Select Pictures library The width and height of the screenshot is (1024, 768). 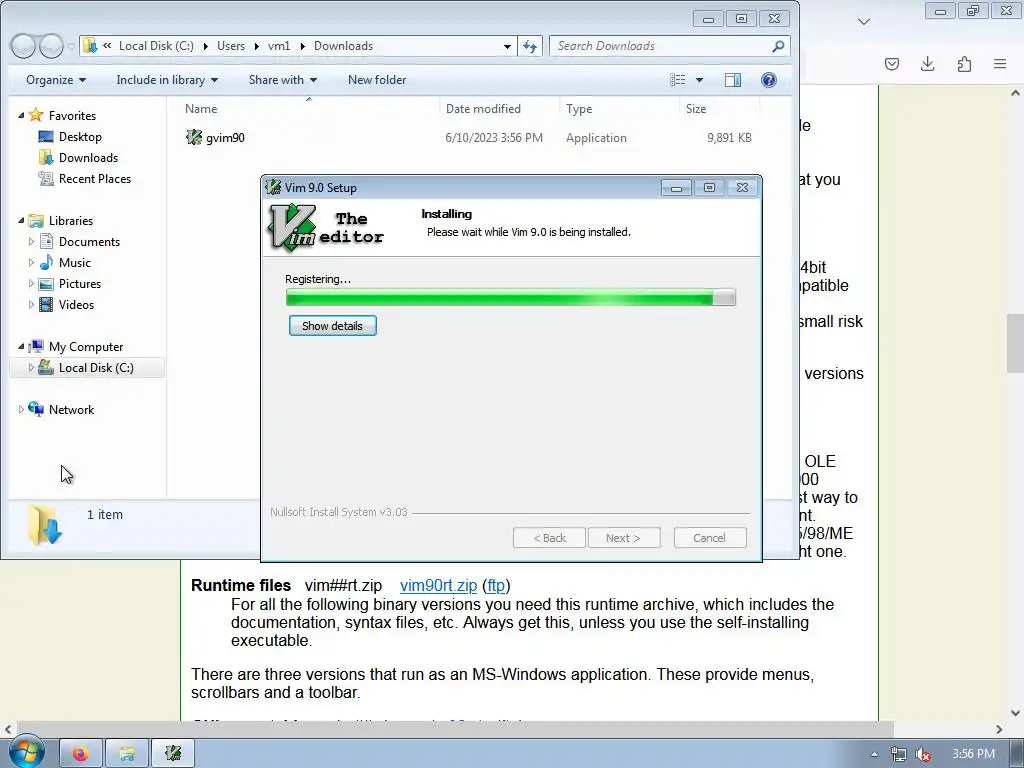[80, 283]
